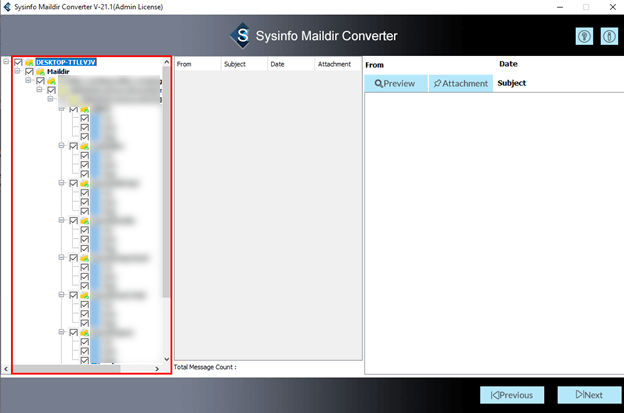The image size is (624, 413).
Task: Open the Help question-mark icon
Action: point(584,37)
